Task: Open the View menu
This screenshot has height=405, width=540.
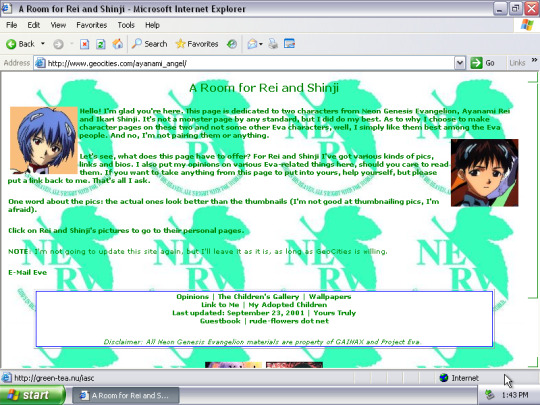Action: [58, 25]
